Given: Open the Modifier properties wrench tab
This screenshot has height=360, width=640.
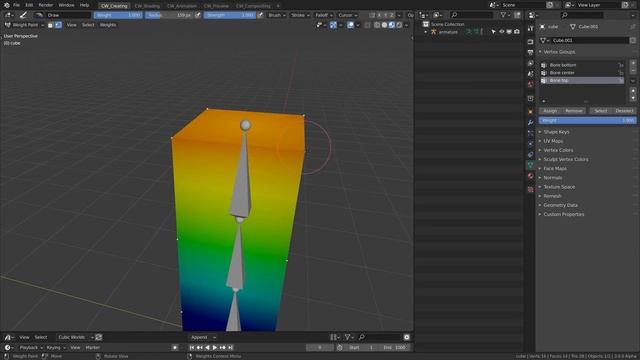Looking at the screenshot, I should click(530, 123).
